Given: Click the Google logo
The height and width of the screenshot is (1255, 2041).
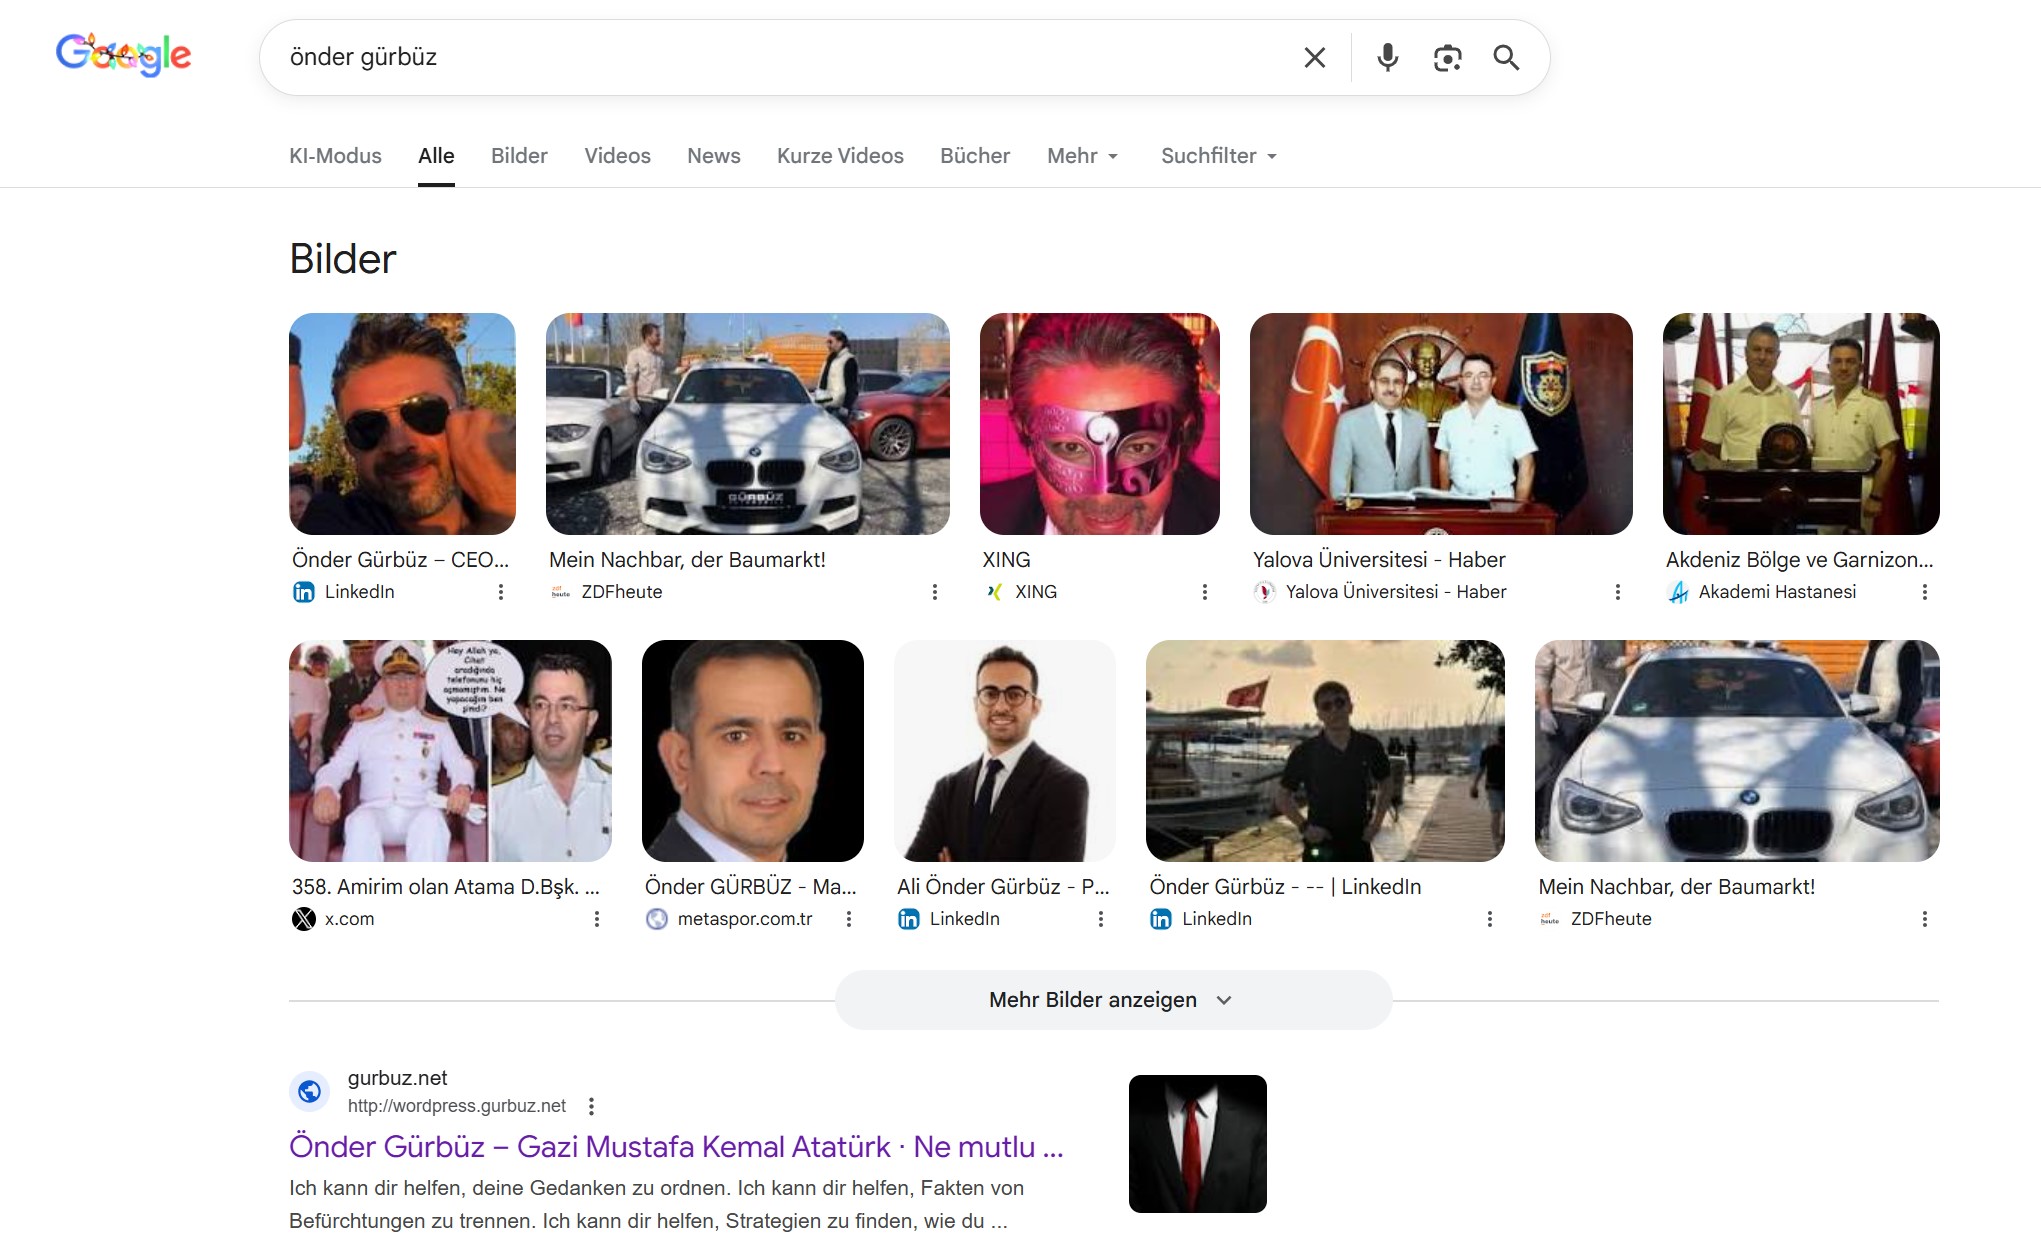Looking at the screenshot, I should (x=123, y=55).
